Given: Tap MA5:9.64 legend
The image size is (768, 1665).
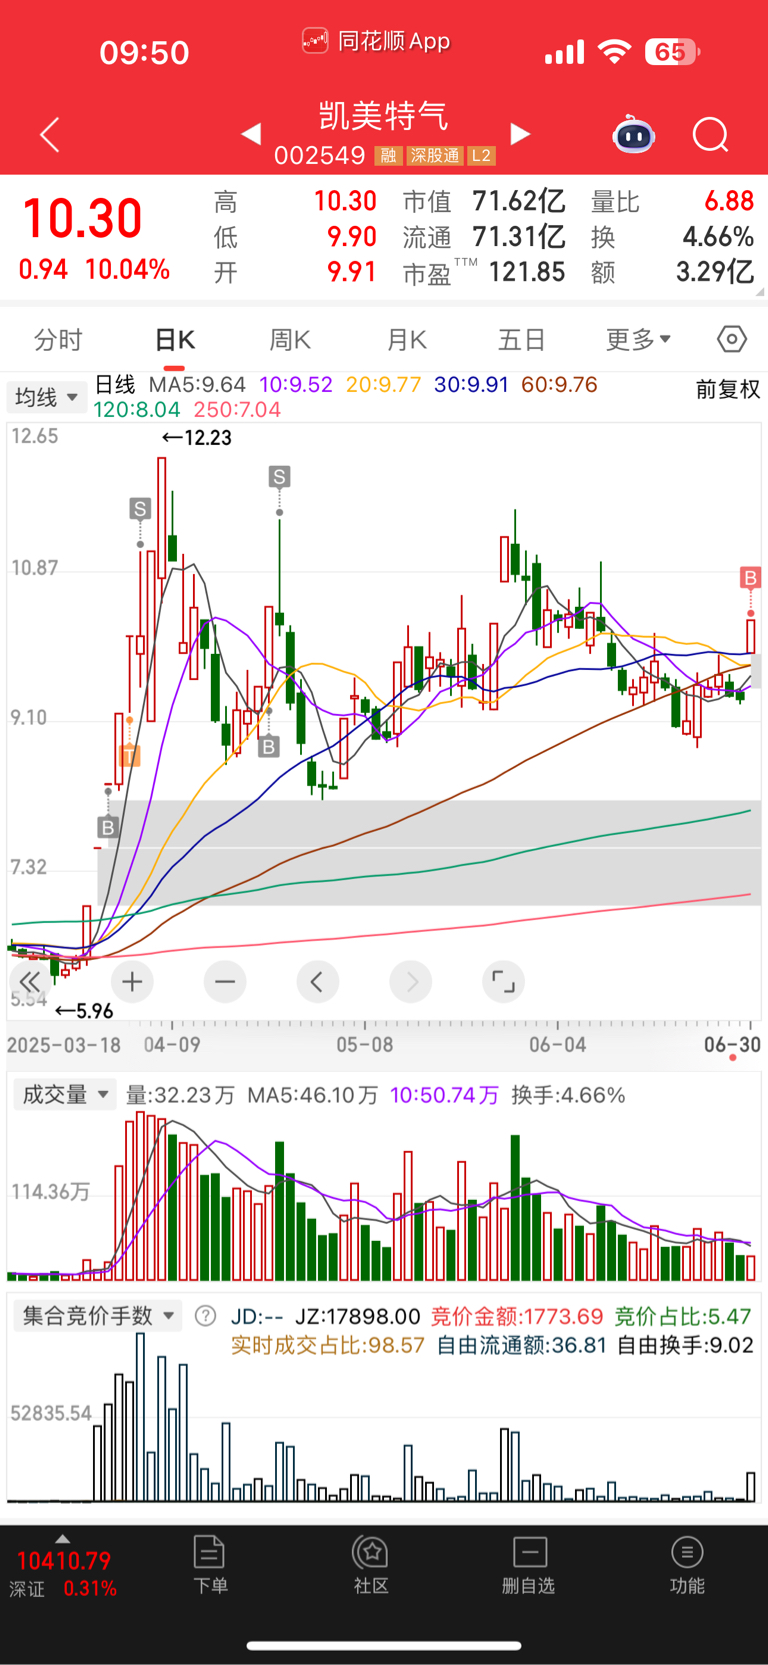Looking at the screenshot, I should (197, 385).
